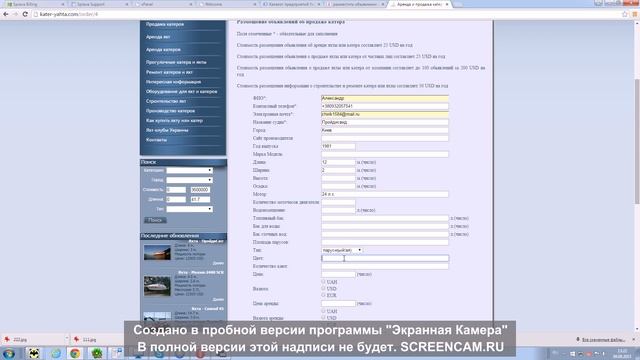This screenshot has height=360, width=640.
Task: Click the first yacht listing thumbnail
Action: click(x=157, y=252)
